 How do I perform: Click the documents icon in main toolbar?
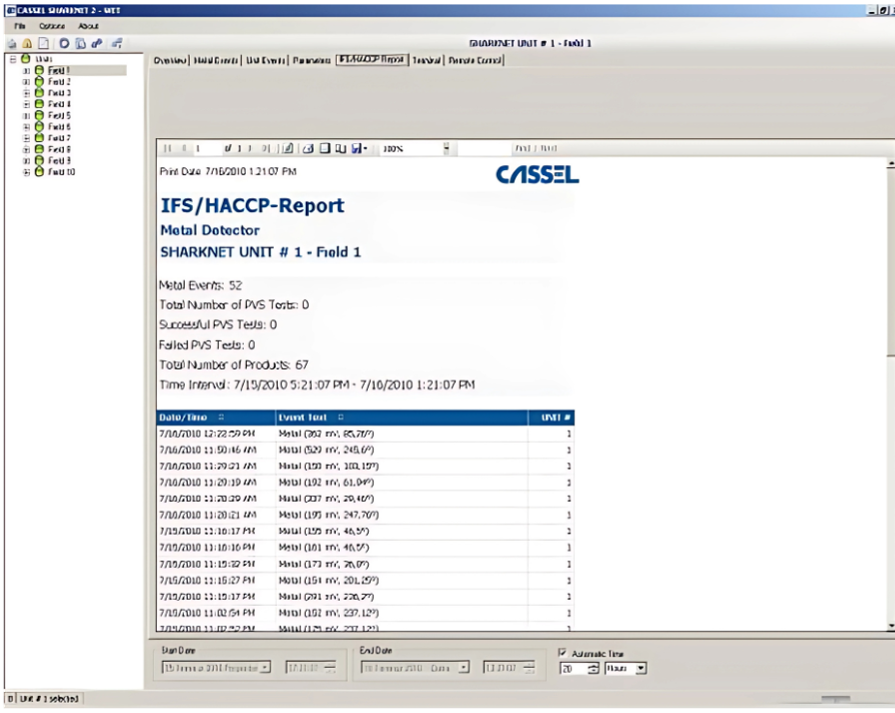point(80,43)
